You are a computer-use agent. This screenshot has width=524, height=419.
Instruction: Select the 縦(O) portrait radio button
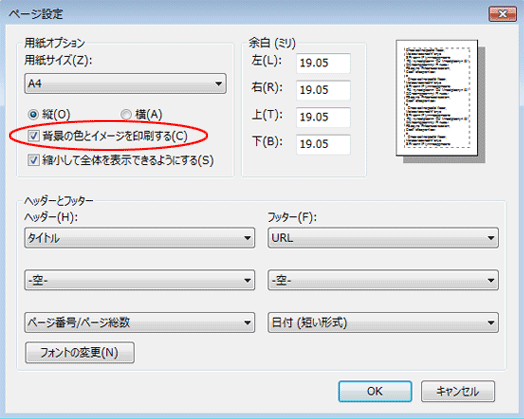33,115
